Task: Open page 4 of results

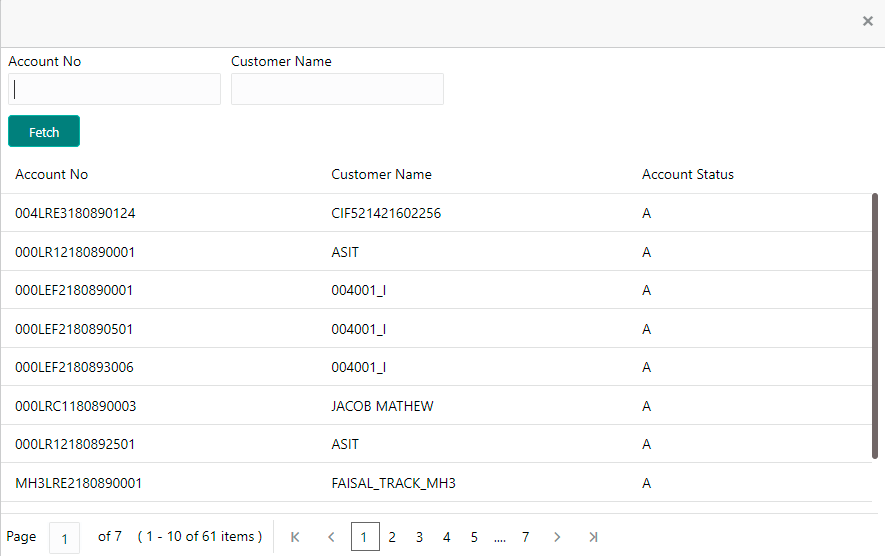Action: 446,537
